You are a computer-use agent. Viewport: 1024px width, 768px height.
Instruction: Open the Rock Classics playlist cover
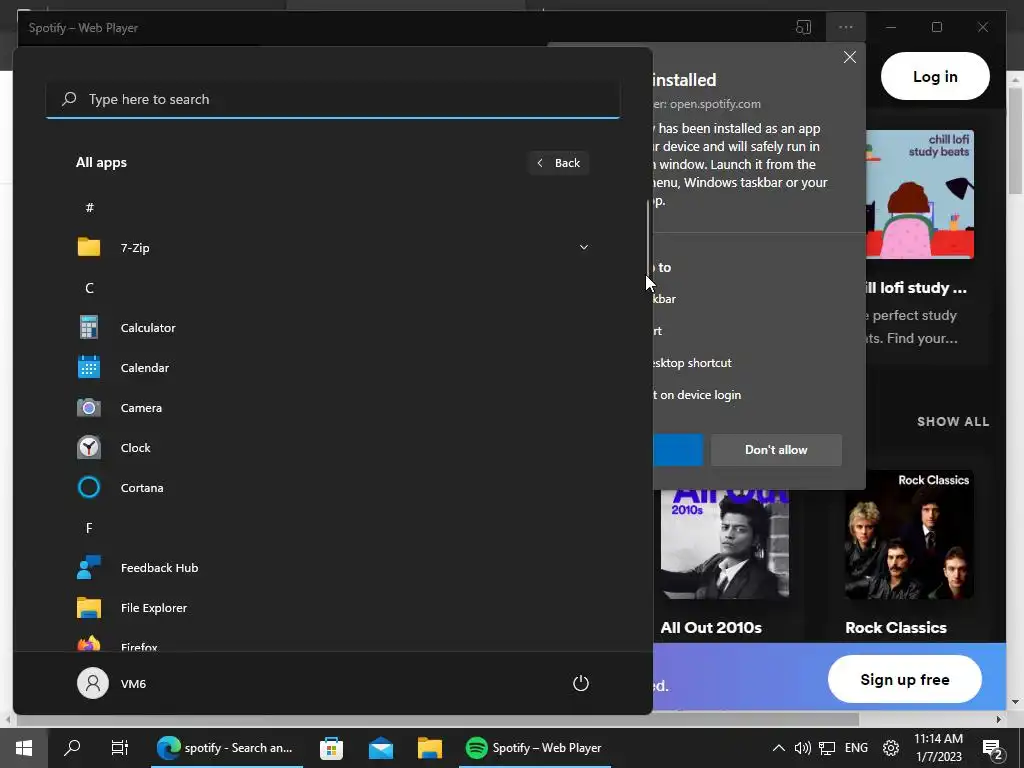click(x=909, y=534)
